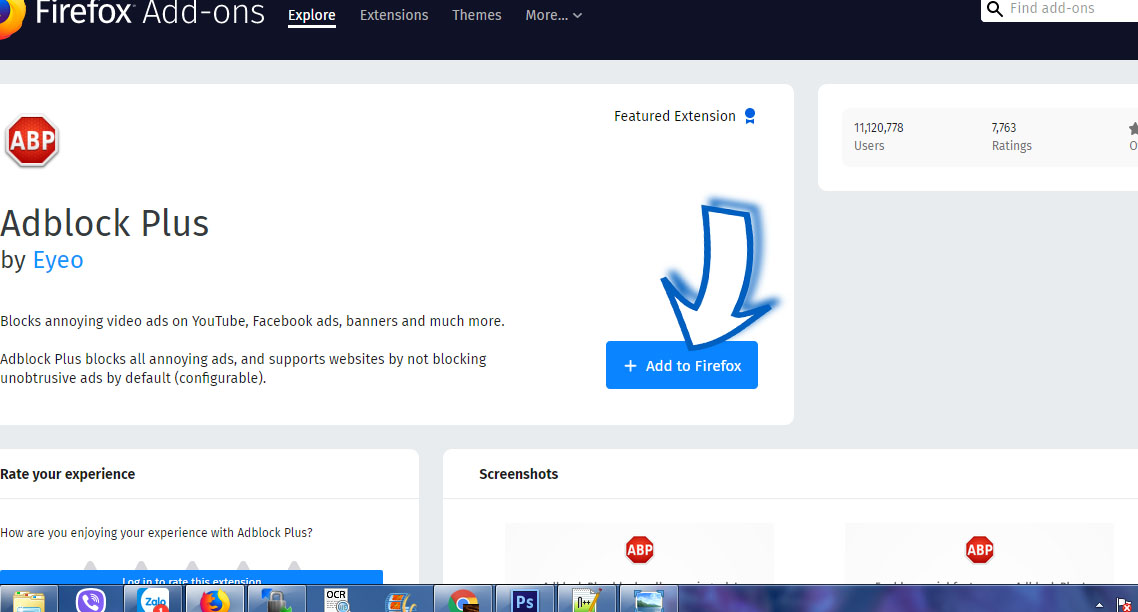Open Zalo from the taskbar

click(151, 600)
